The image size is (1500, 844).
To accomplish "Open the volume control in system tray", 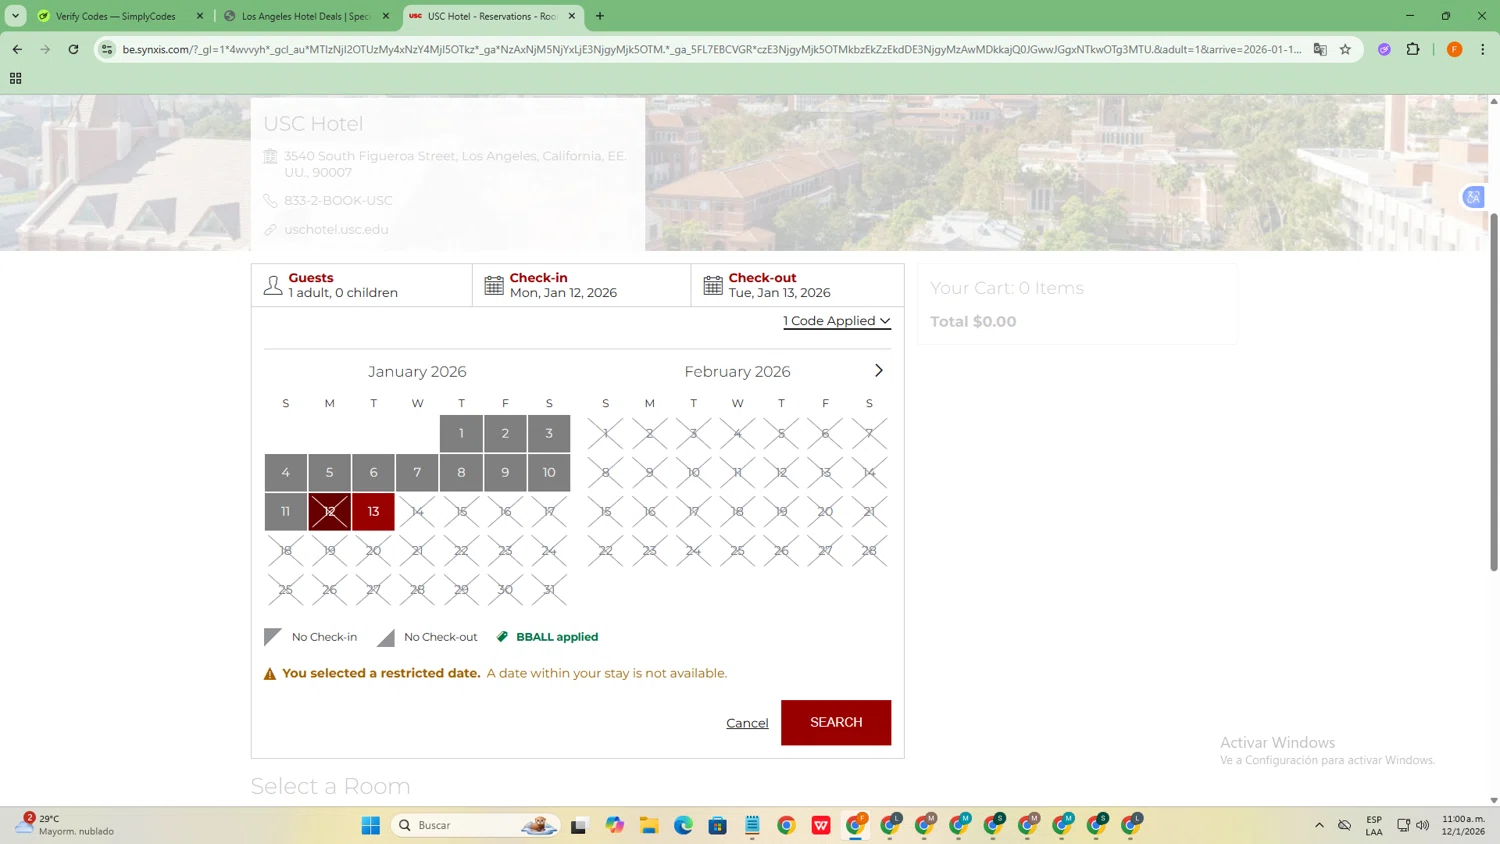I will (x=1423, y=825).
